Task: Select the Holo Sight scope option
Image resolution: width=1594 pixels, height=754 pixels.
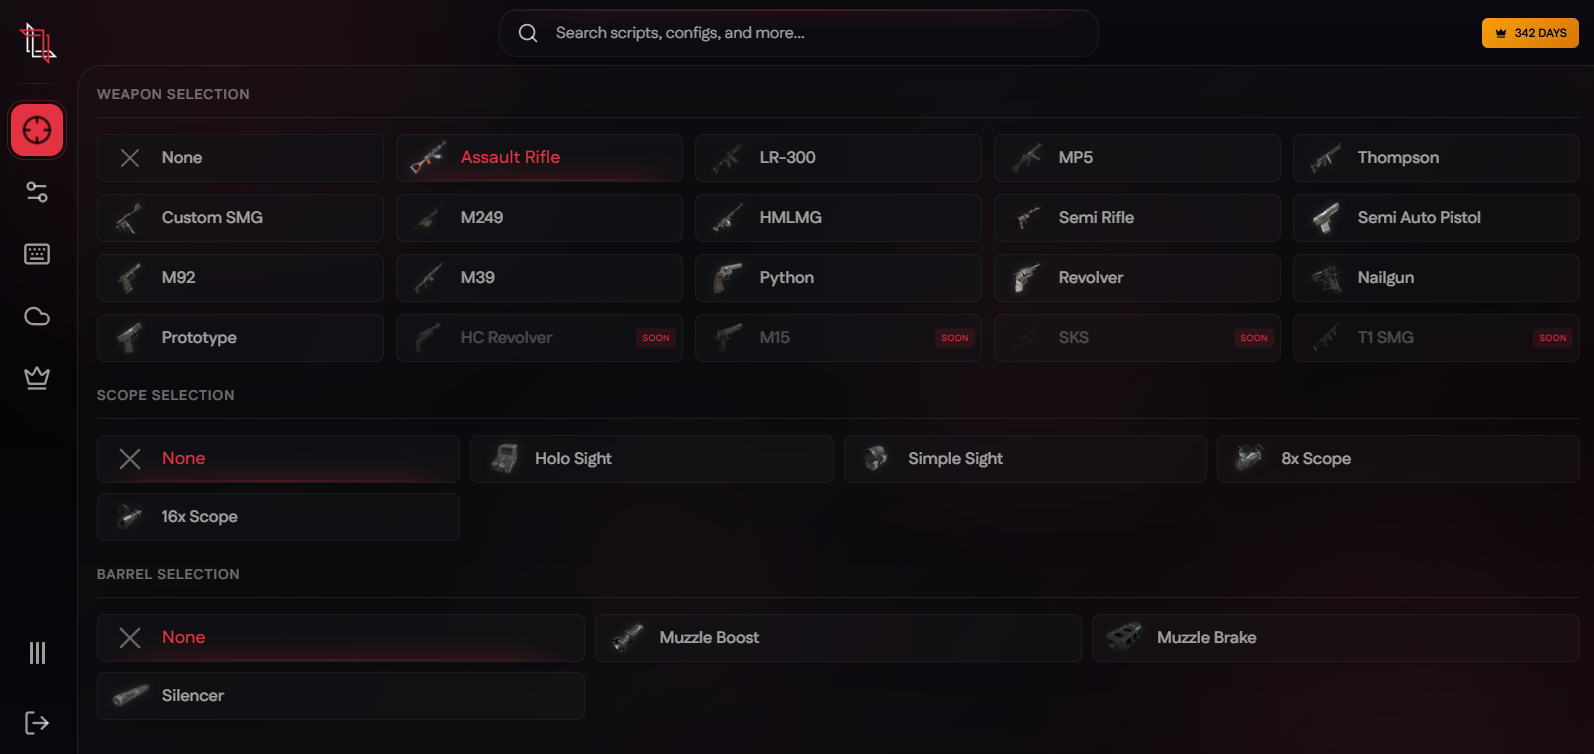Action: [651, 459]
